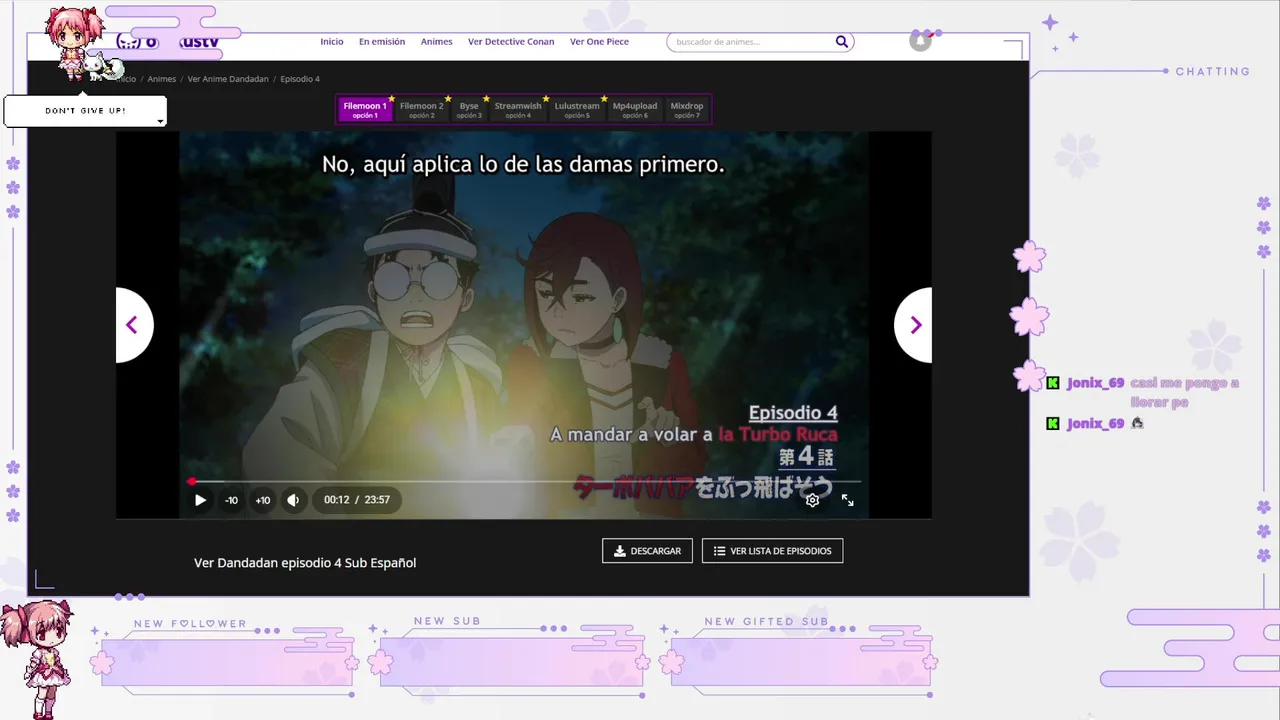Image resolution: width=1280 pixels, height=720 pixels.
Task: Select Filemoon 1 server option
Action: point(365,109)
